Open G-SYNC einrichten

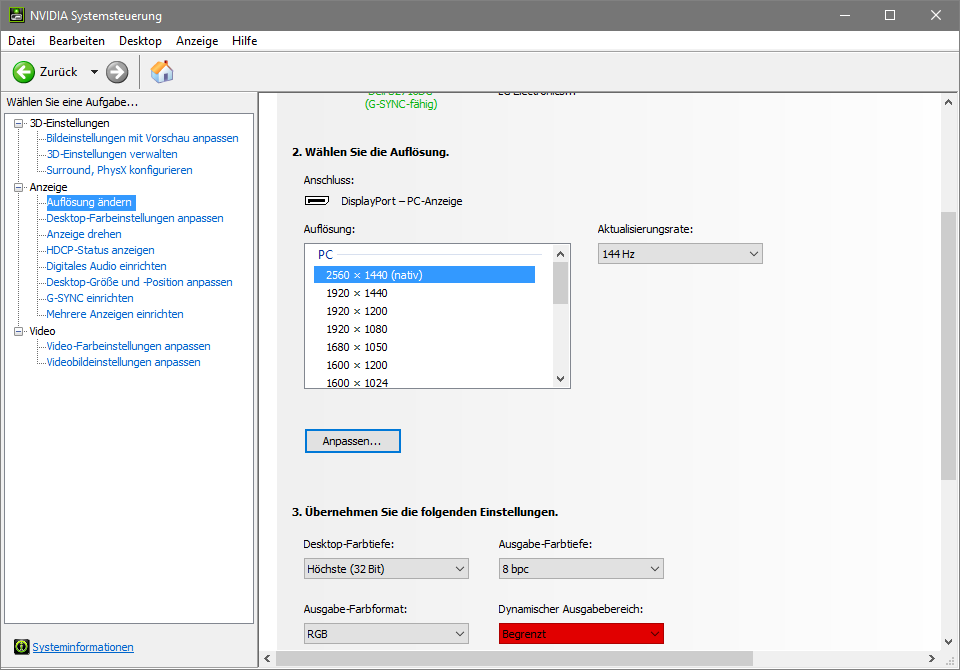click(x=90, y=298)
